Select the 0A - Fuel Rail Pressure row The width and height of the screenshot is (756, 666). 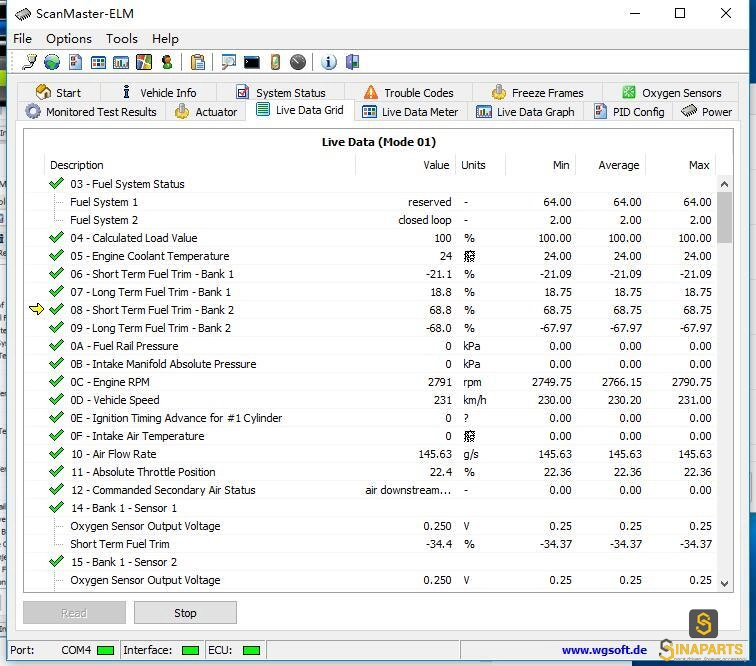tap(370, 346)
